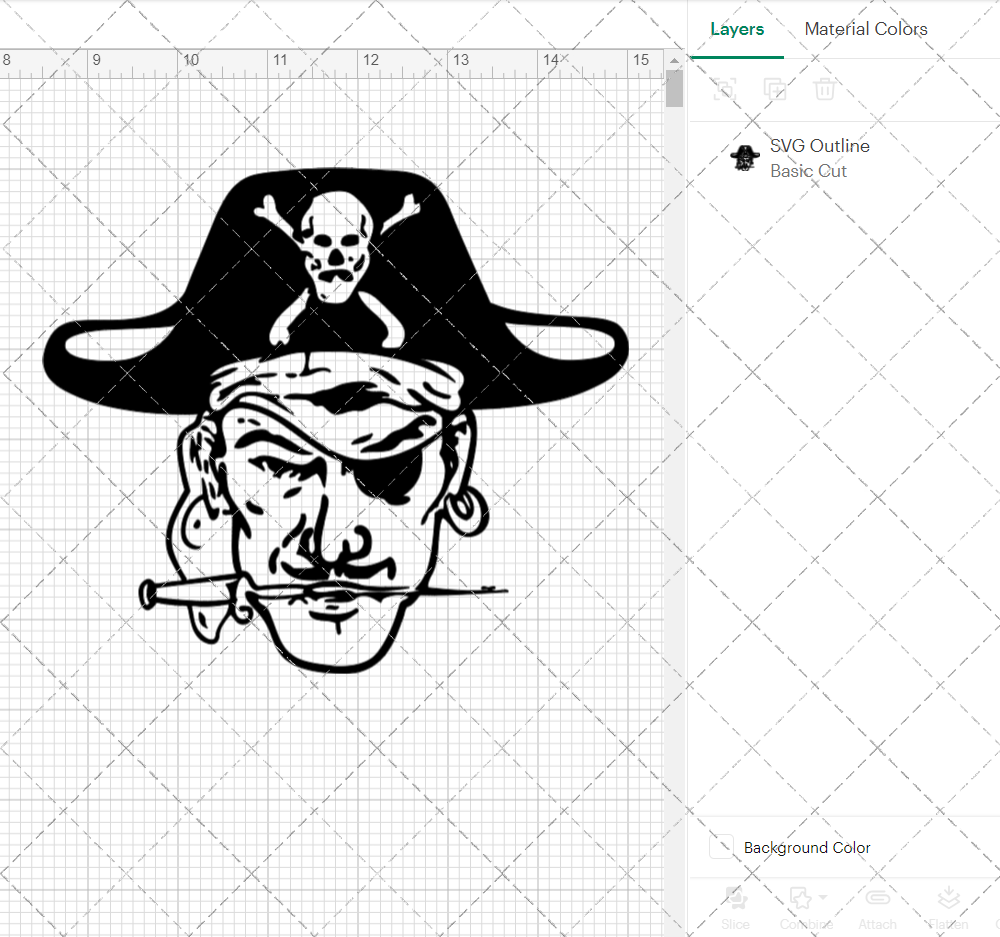This screenshot has height=937, width=1000.
Task: Click the Duplicate layer icon
Action: click(x=774, y=89)
